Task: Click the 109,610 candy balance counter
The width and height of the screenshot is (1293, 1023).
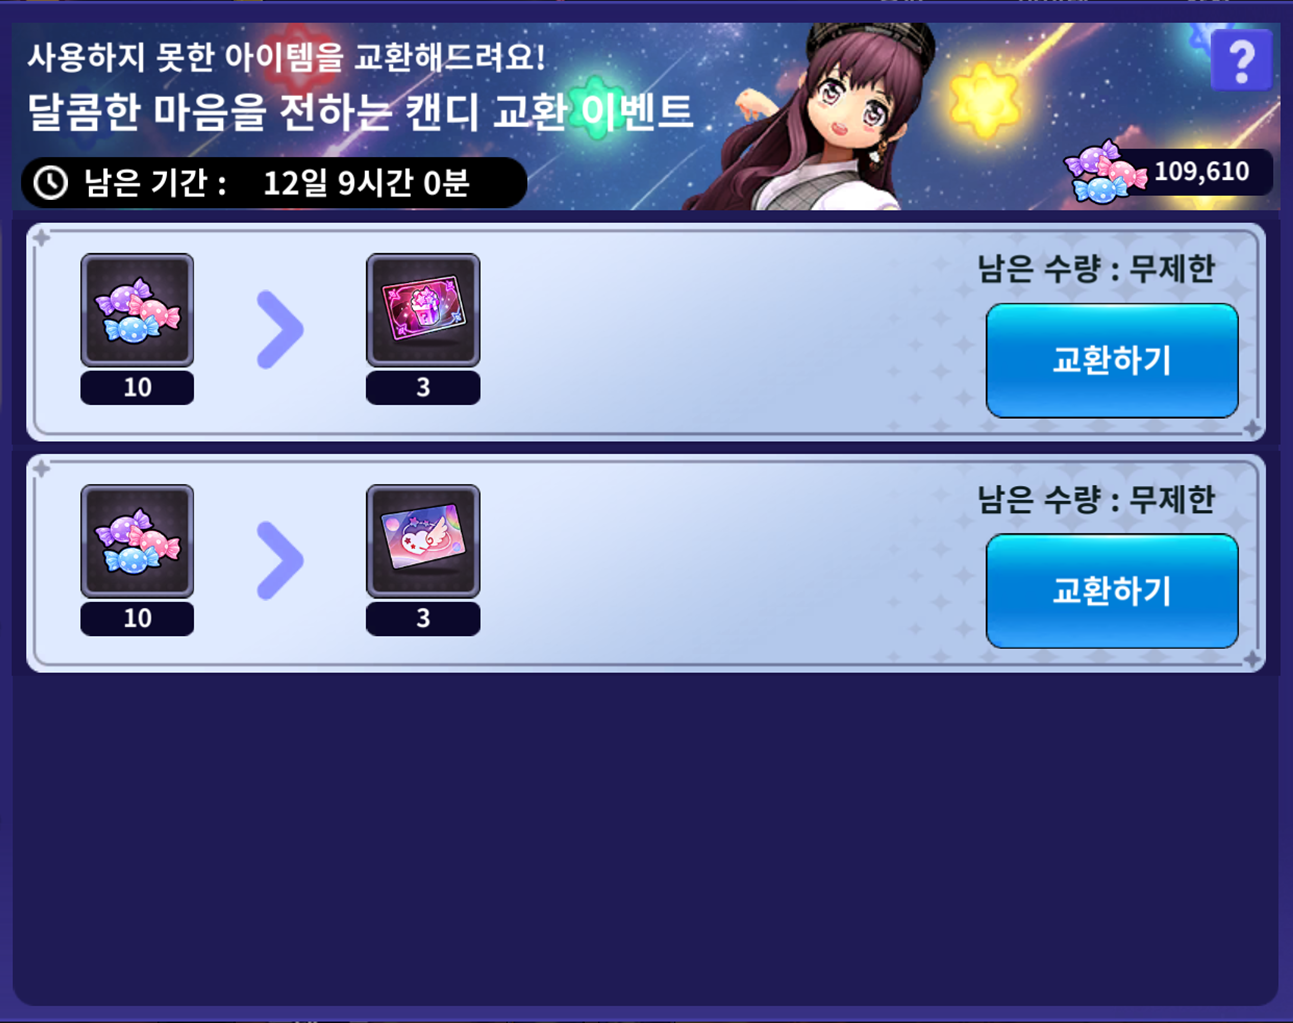Action: (1201, 172)
